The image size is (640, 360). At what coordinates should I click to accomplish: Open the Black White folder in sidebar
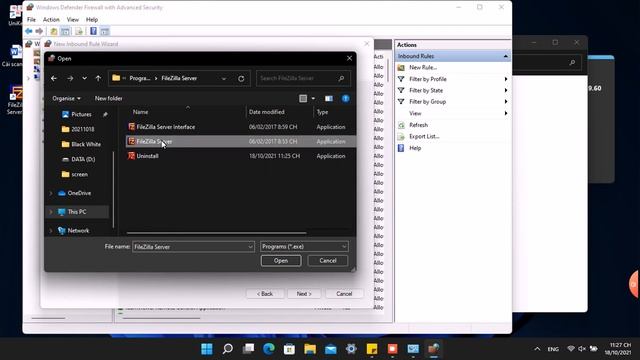(86, 144)
